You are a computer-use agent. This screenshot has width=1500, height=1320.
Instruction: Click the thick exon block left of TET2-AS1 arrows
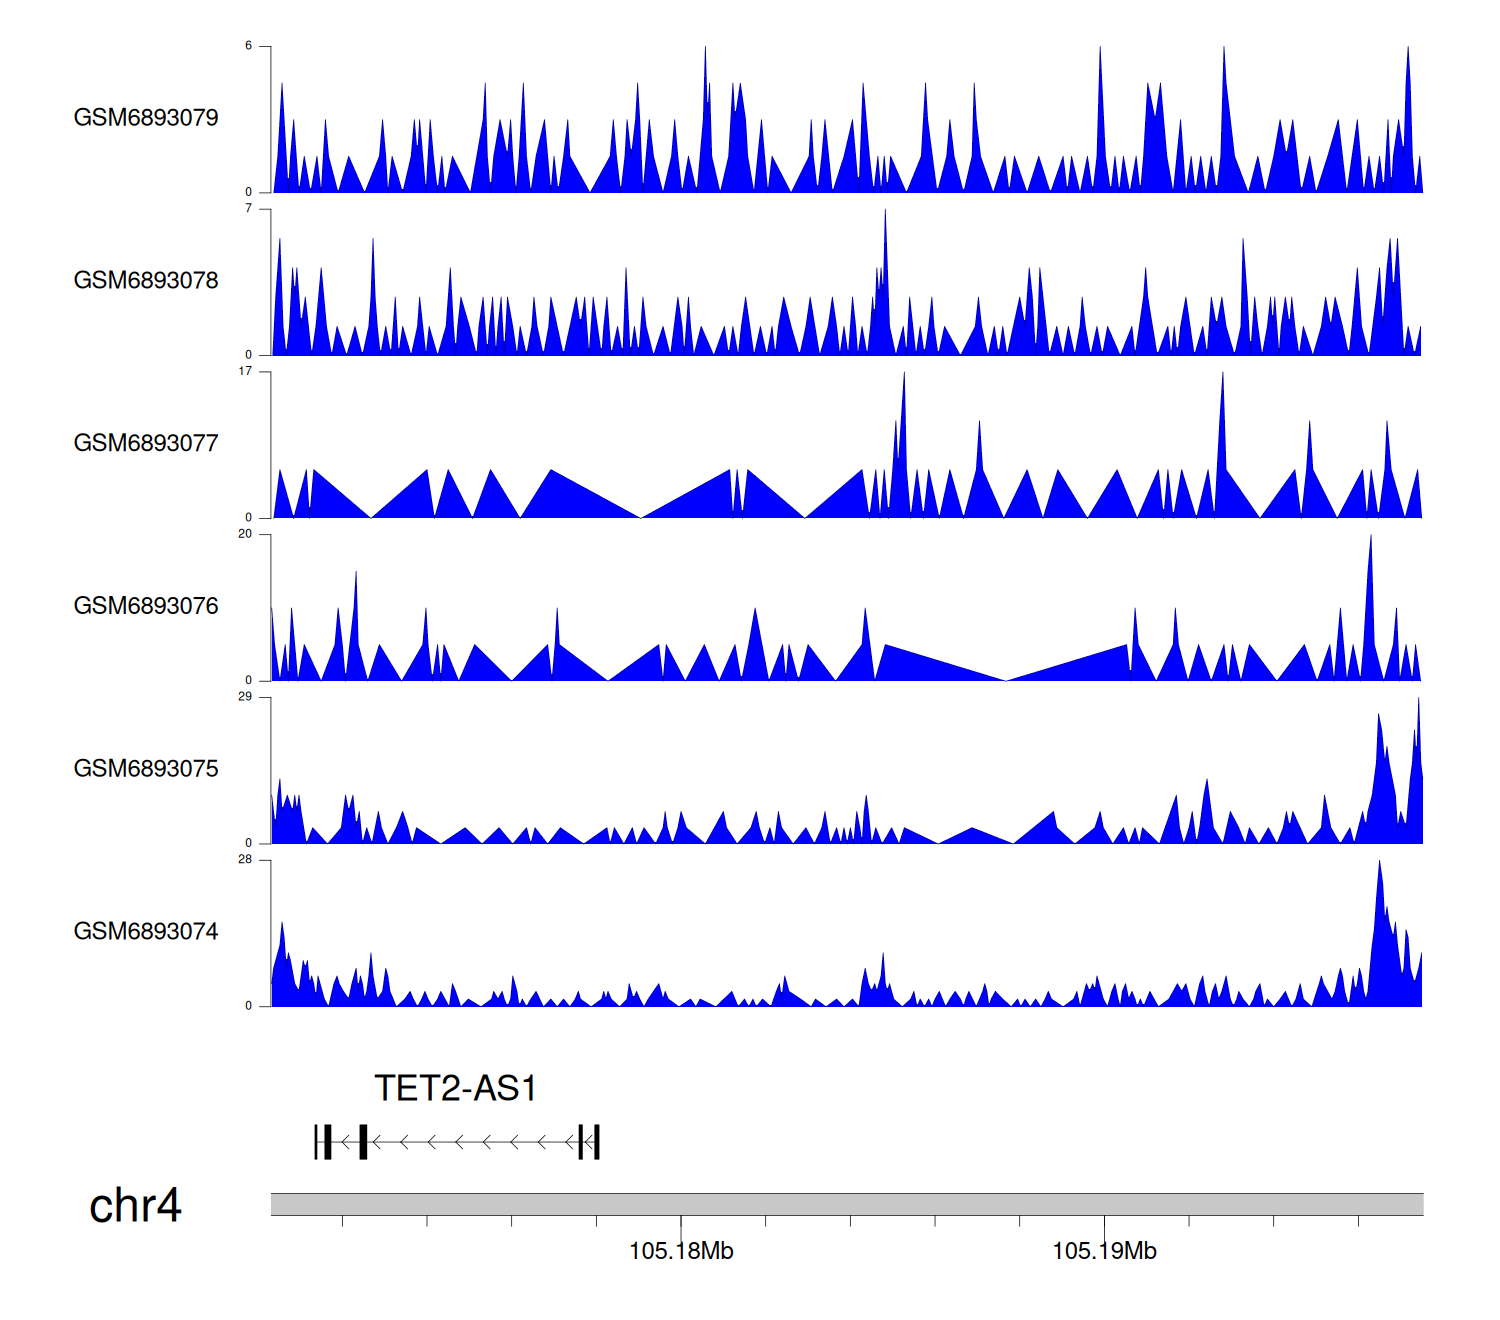tap(363, 1141)
